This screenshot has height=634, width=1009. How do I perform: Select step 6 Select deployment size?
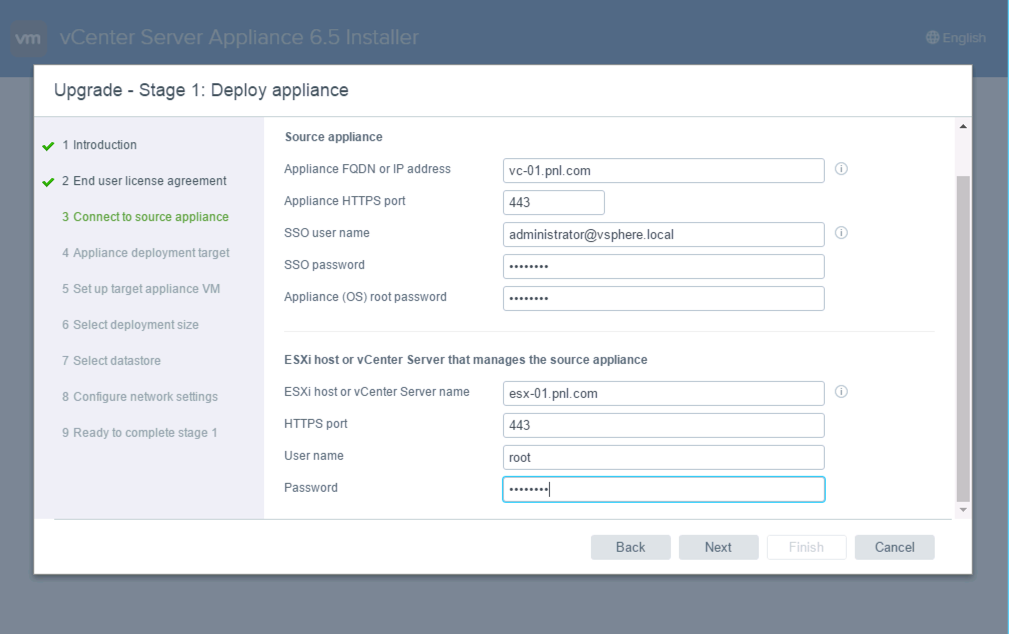click(130, 325)
